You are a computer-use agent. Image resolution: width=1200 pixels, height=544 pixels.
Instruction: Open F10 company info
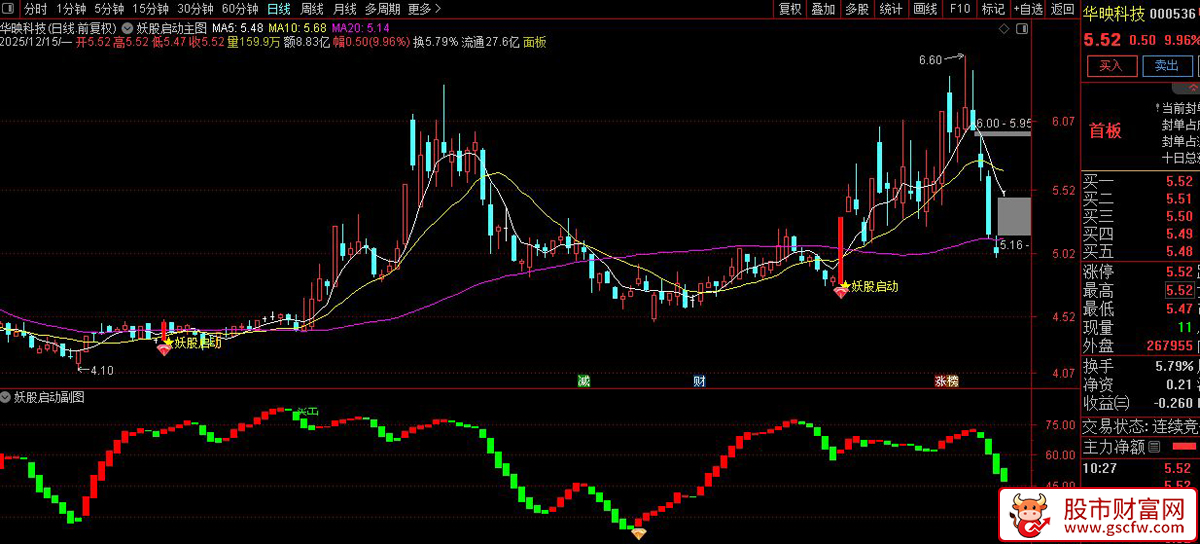click(959, 9)
